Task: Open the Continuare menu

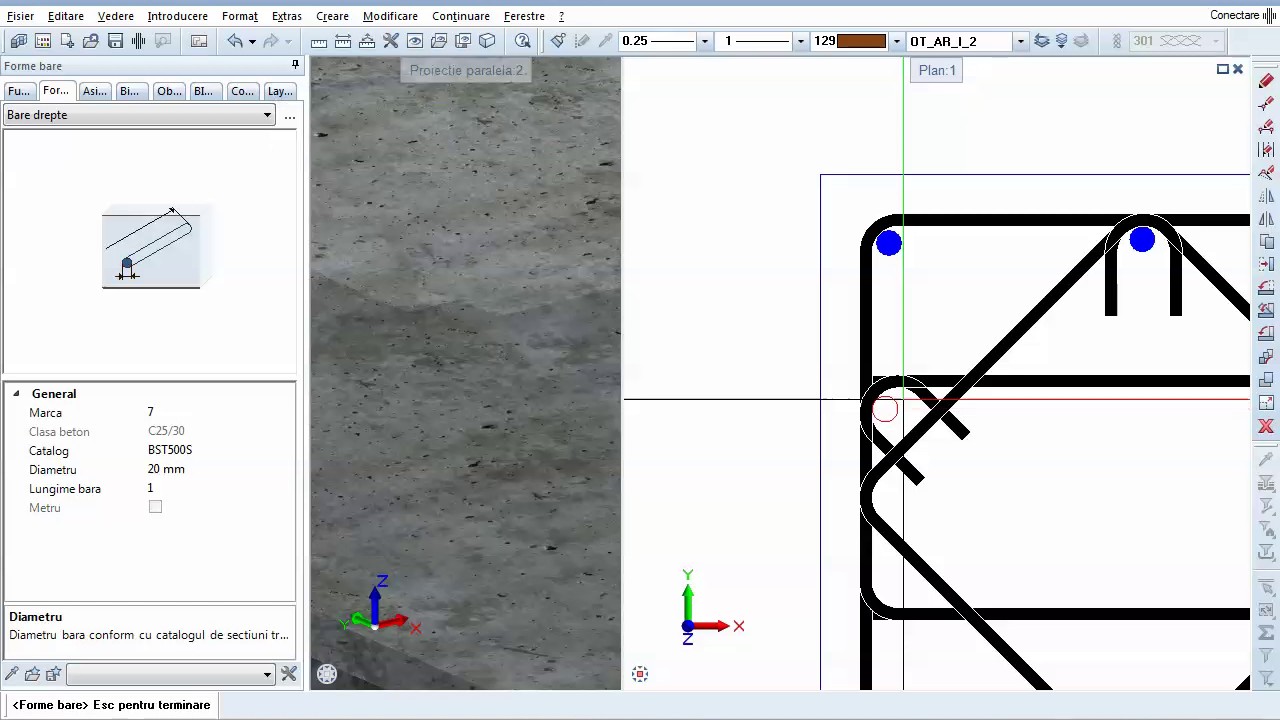Action: (x=461, y=16)
